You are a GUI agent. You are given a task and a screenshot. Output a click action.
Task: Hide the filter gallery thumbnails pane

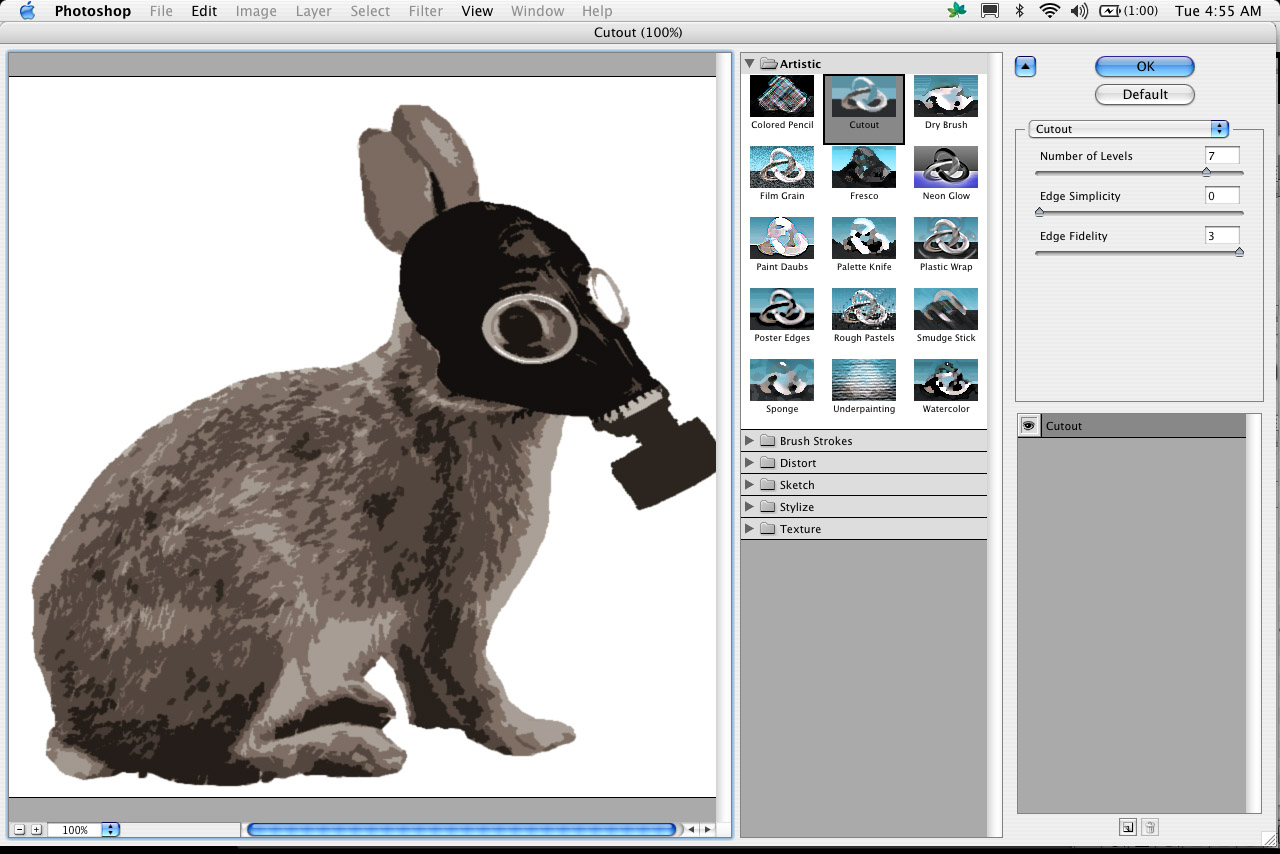point(1025,67)
